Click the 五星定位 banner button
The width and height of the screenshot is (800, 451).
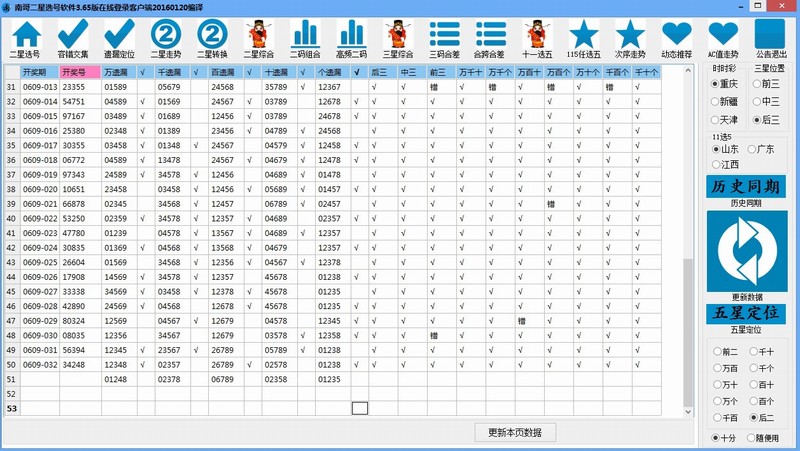click(748, 313)
